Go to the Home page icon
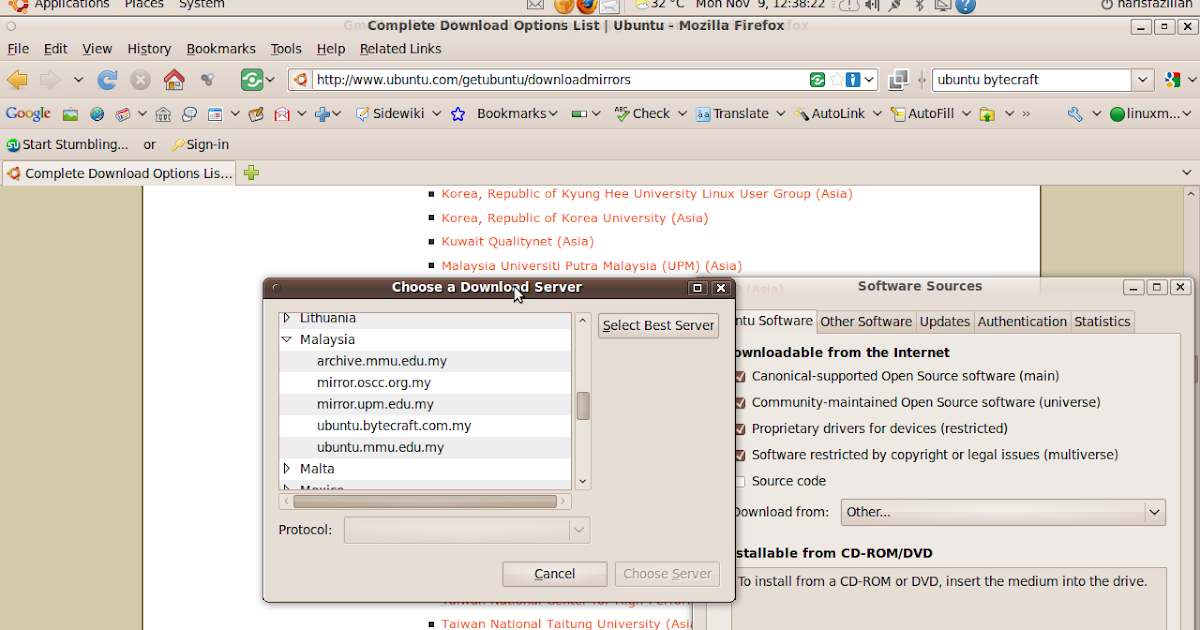The height and width of the screenshot is (630, 1200). tap(174, 79)
